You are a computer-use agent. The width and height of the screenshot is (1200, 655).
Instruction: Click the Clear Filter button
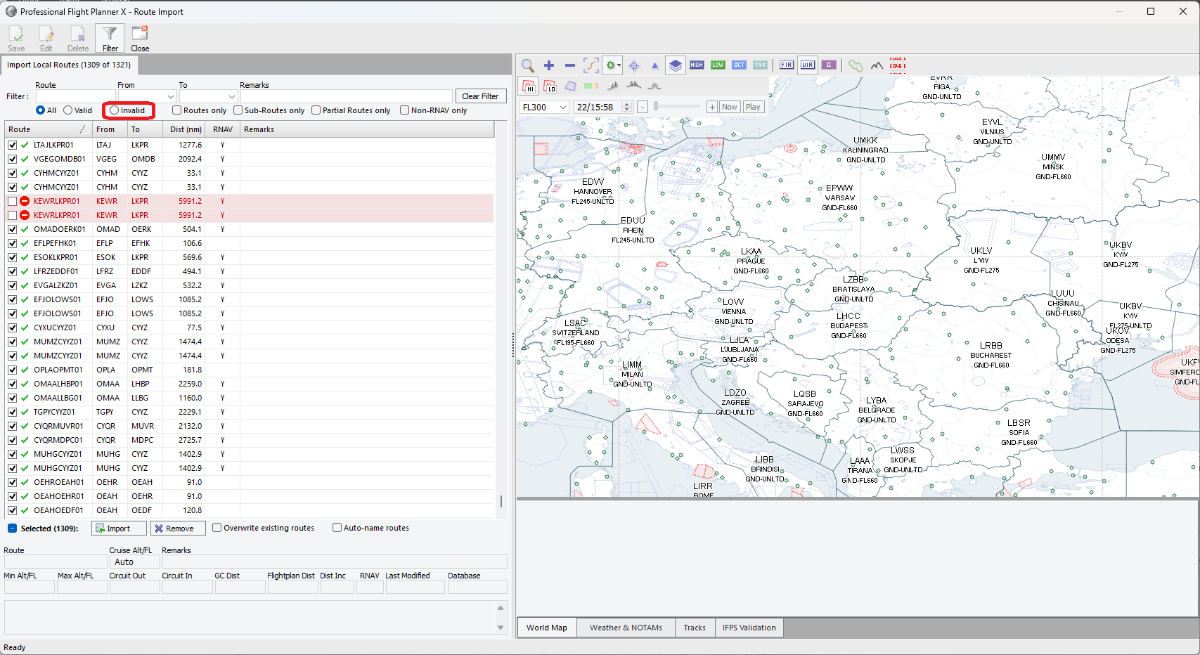click(480, 96)
